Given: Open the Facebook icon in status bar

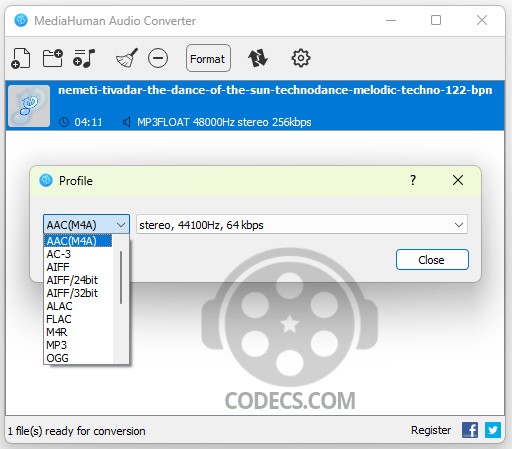Looking at the screenshot, I should (x=470, y=430).
